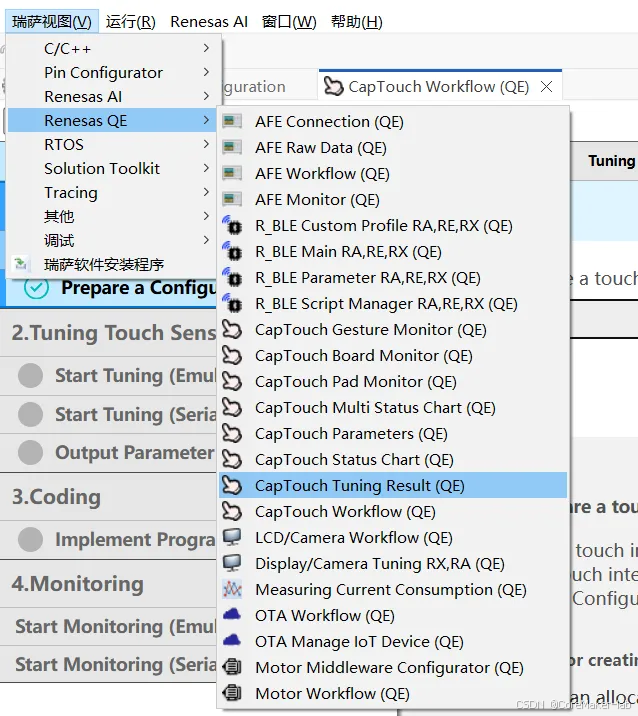Expand the Tracing submenu arrow
Screen dimensions: 638x716
[x=206, y=192]
